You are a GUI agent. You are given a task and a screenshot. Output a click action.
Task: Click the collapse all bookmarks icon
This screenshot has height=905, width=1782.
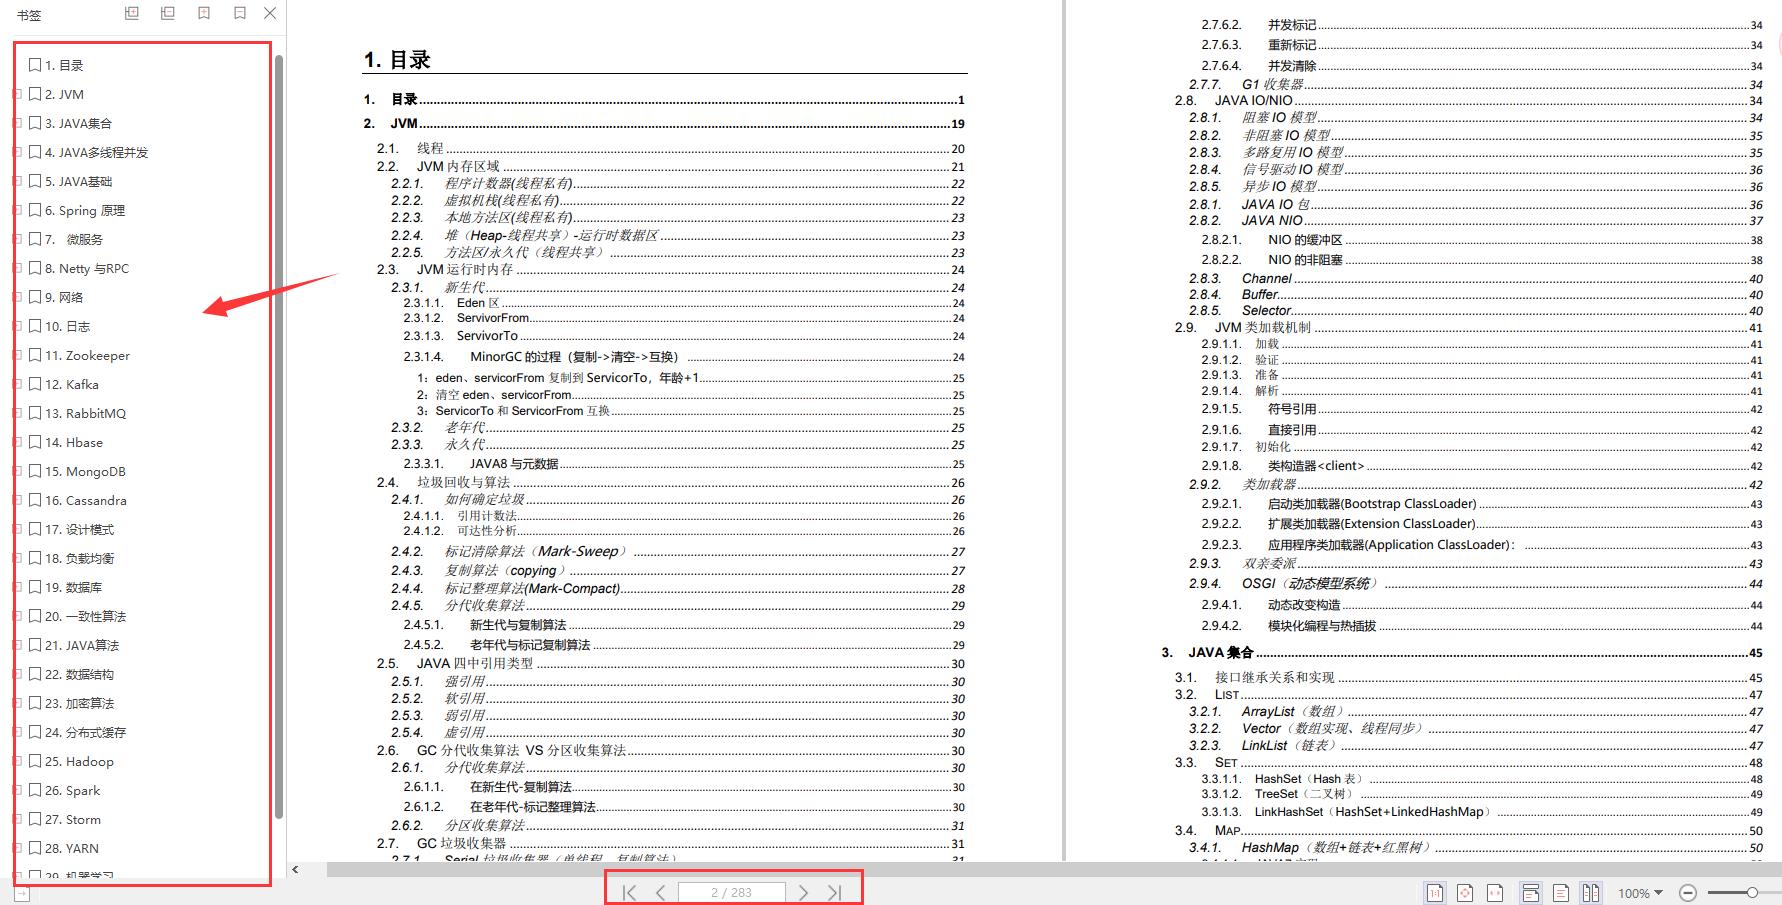click(x=168, y=13)
